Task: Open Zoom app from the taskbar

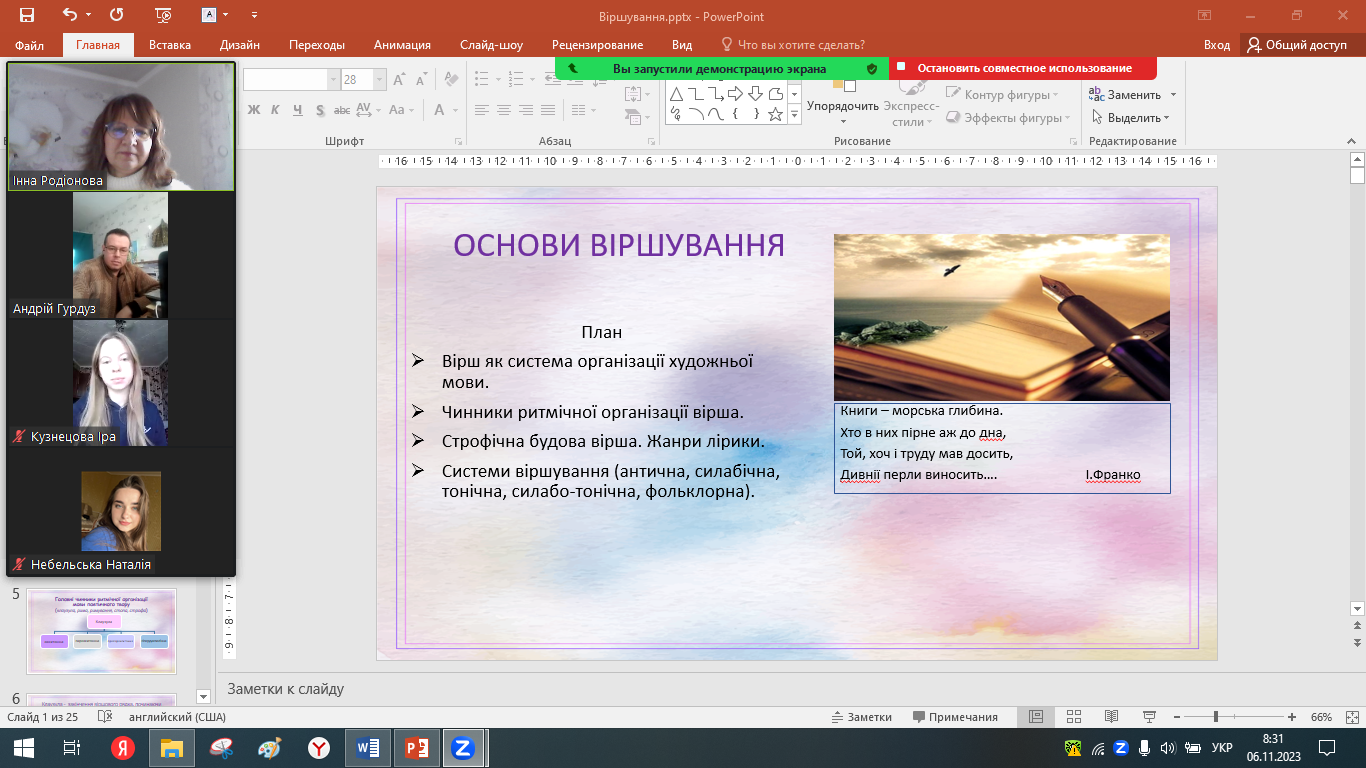Action: 462,747
